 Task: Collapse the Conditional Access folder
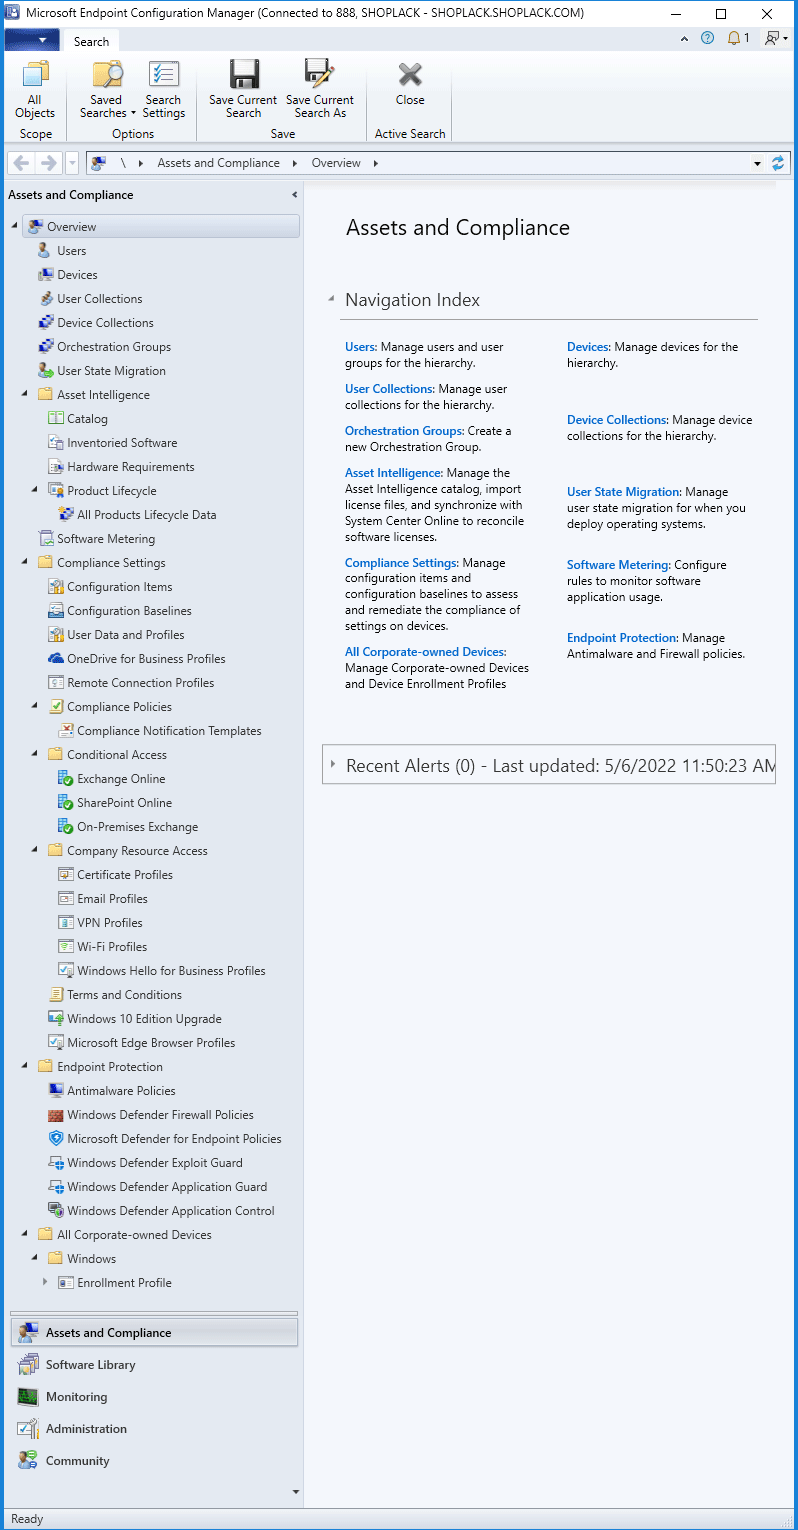click(35, 755)
